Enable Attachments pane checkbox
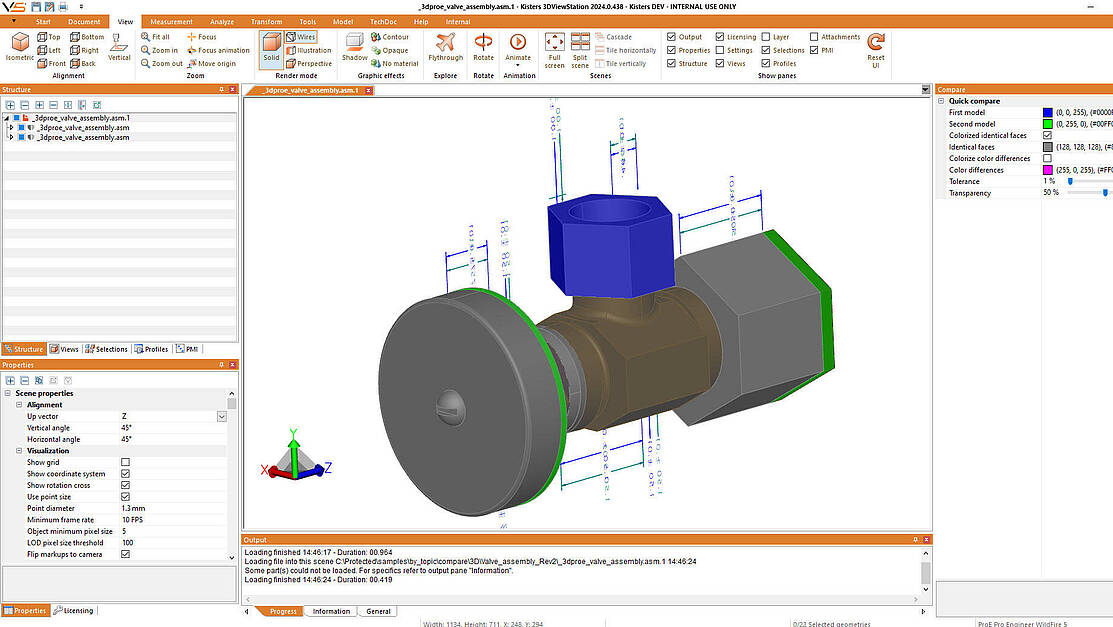The image size is (1113, 627). [x=814, y=37]
